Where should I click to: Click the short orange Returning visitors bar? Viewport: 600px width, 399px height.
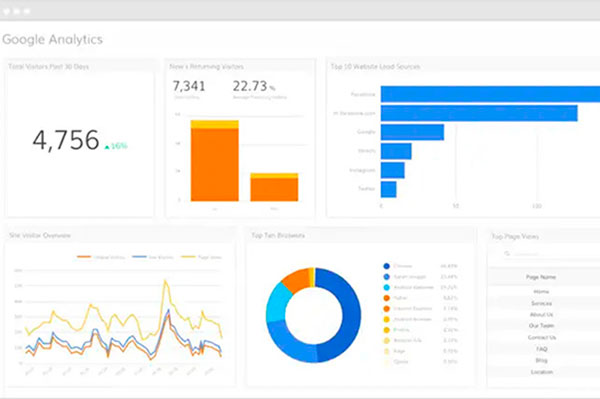(274, 190)
